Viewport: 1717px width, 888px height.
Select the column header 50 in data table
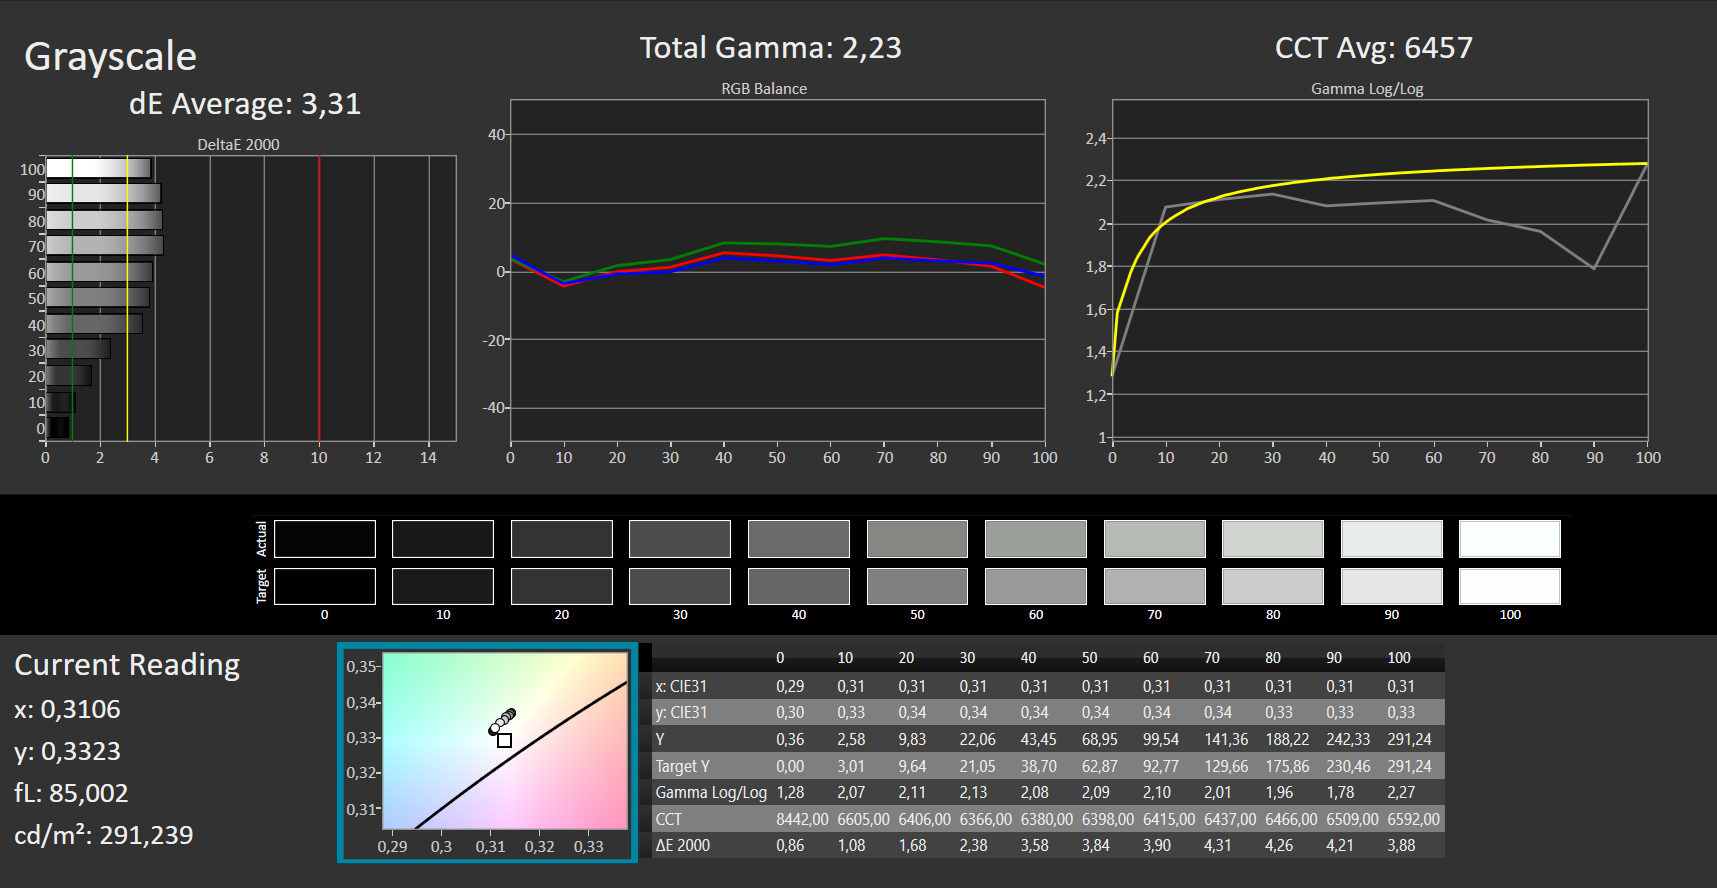click(x=1089, y=658)
